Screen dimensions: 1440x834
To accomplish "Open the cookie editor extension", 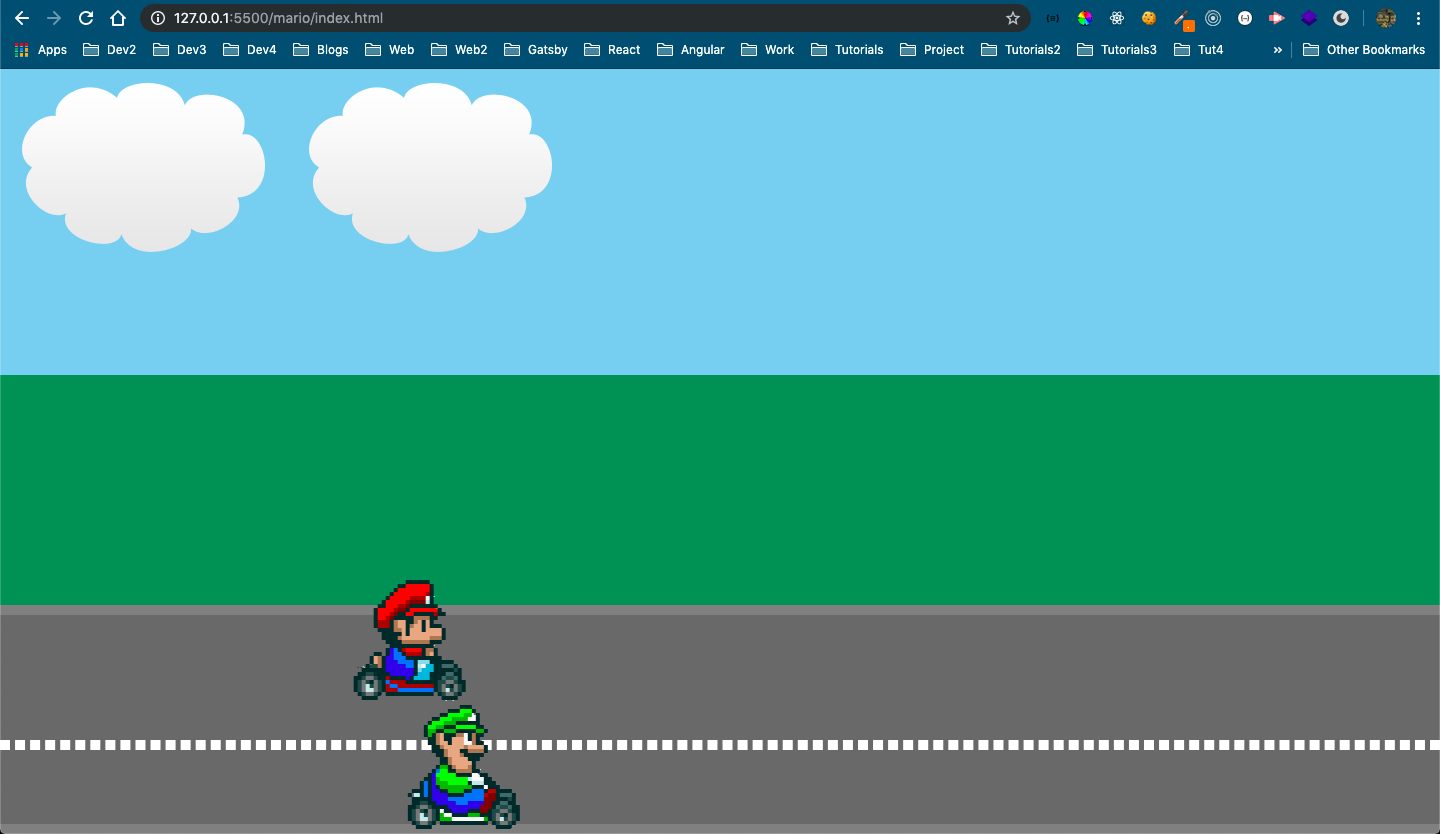I will tap(1149, 18).
